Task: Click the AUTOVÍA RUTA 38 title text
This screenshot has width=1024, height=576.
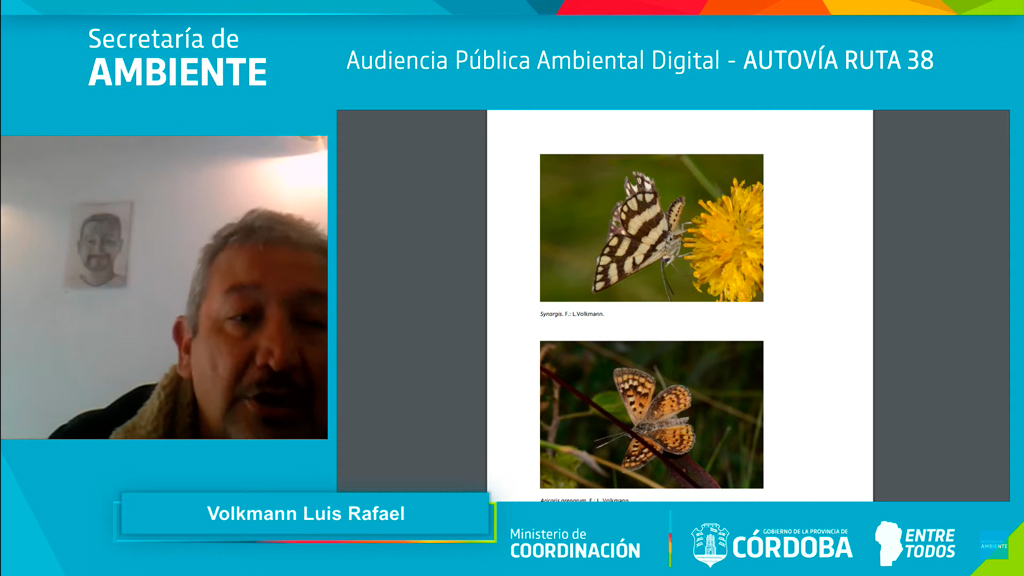Action: 838,60
